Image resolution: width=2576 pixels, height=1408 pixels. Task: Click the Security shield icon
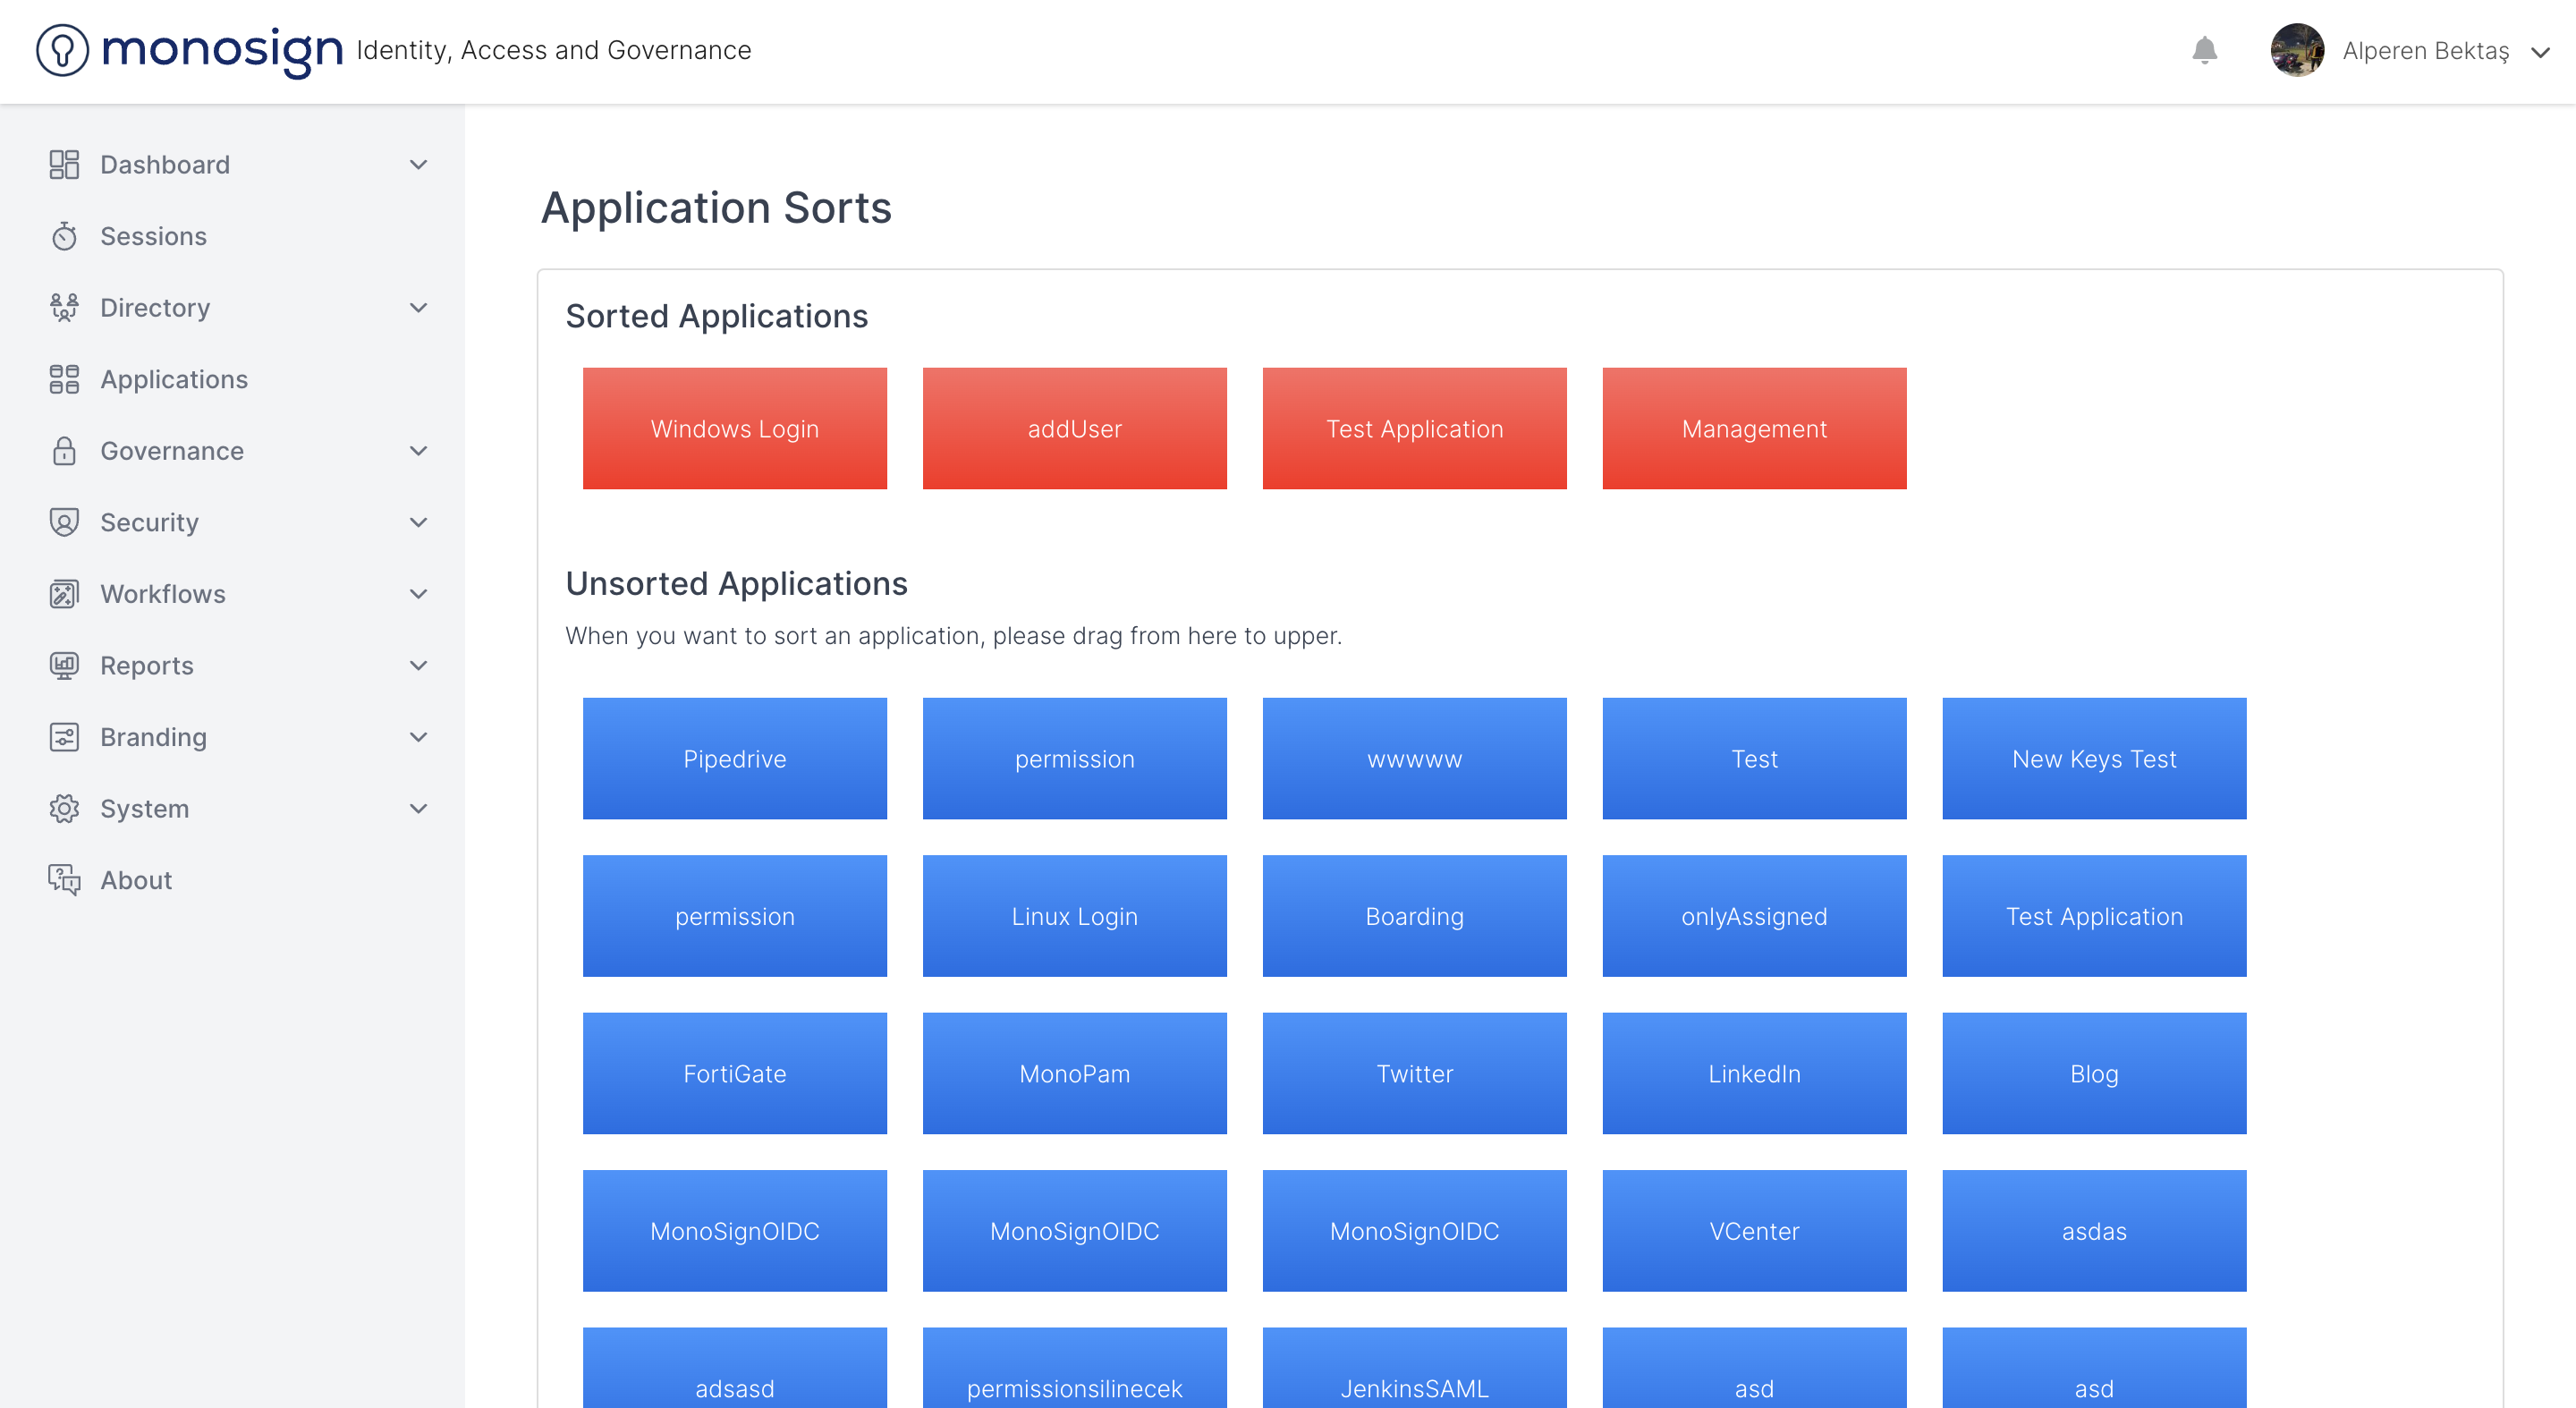pyautogui.click(x=64, y=522)
